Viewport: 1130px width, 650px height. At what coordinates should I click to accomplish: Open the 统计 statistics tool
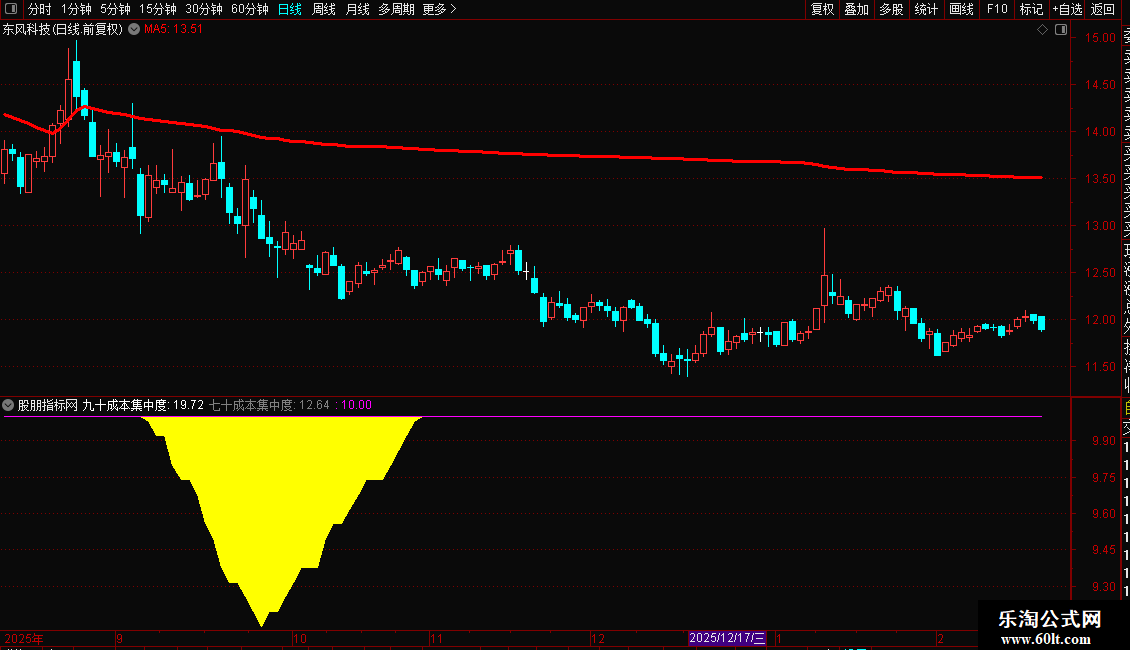[926, 9]
